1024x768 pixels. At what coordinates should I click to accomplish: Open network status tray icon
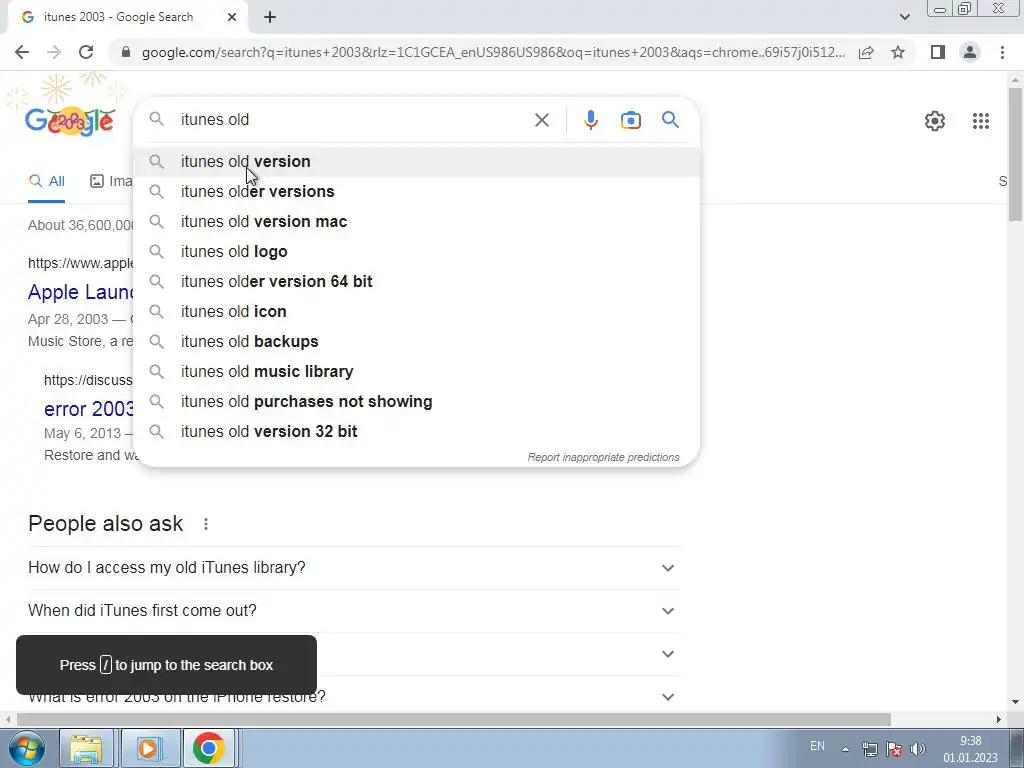pos(870,748)
